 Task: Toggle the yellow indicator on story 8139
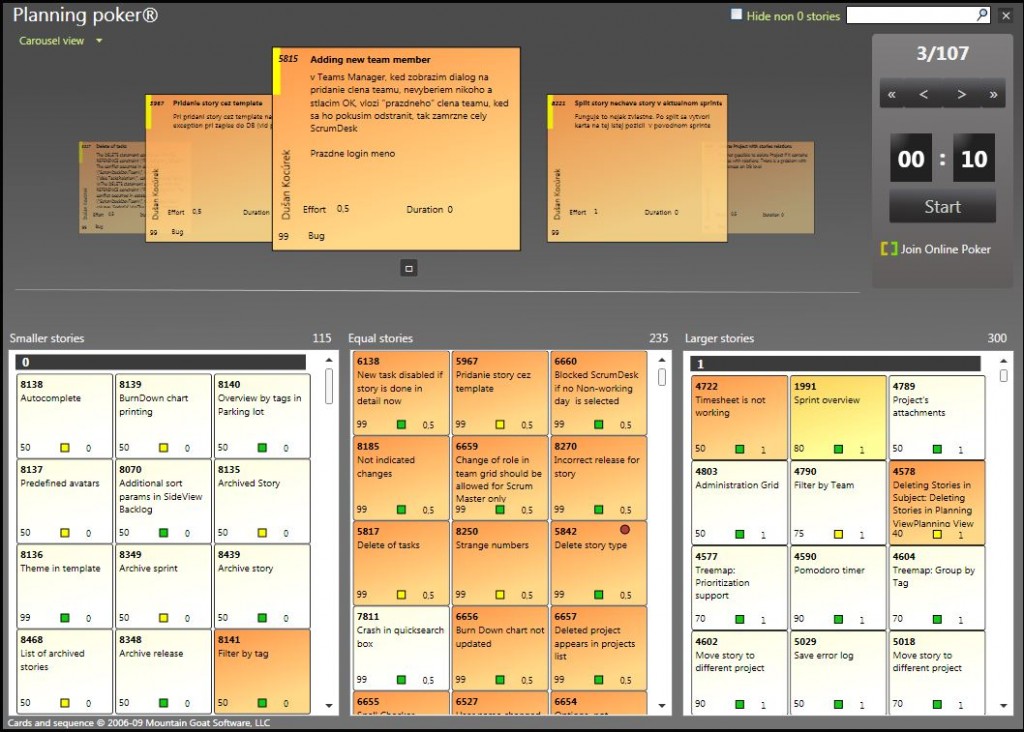[x=163, y=447]
